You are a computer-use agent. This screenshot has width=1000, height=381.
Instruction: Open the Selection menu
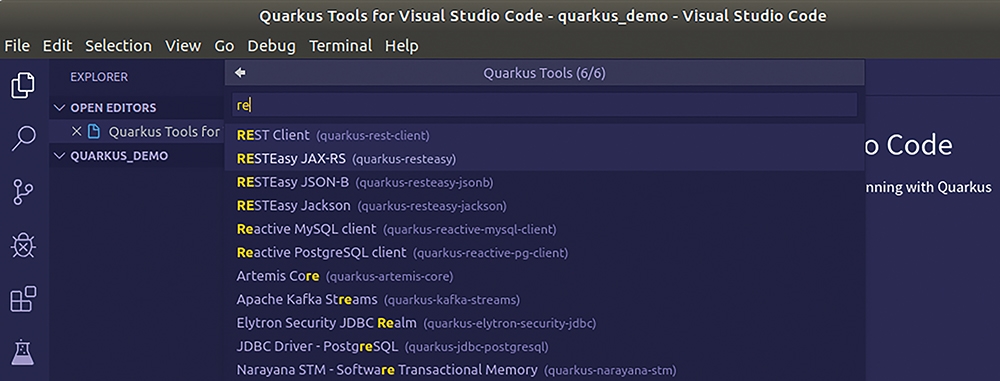(119, 46)
